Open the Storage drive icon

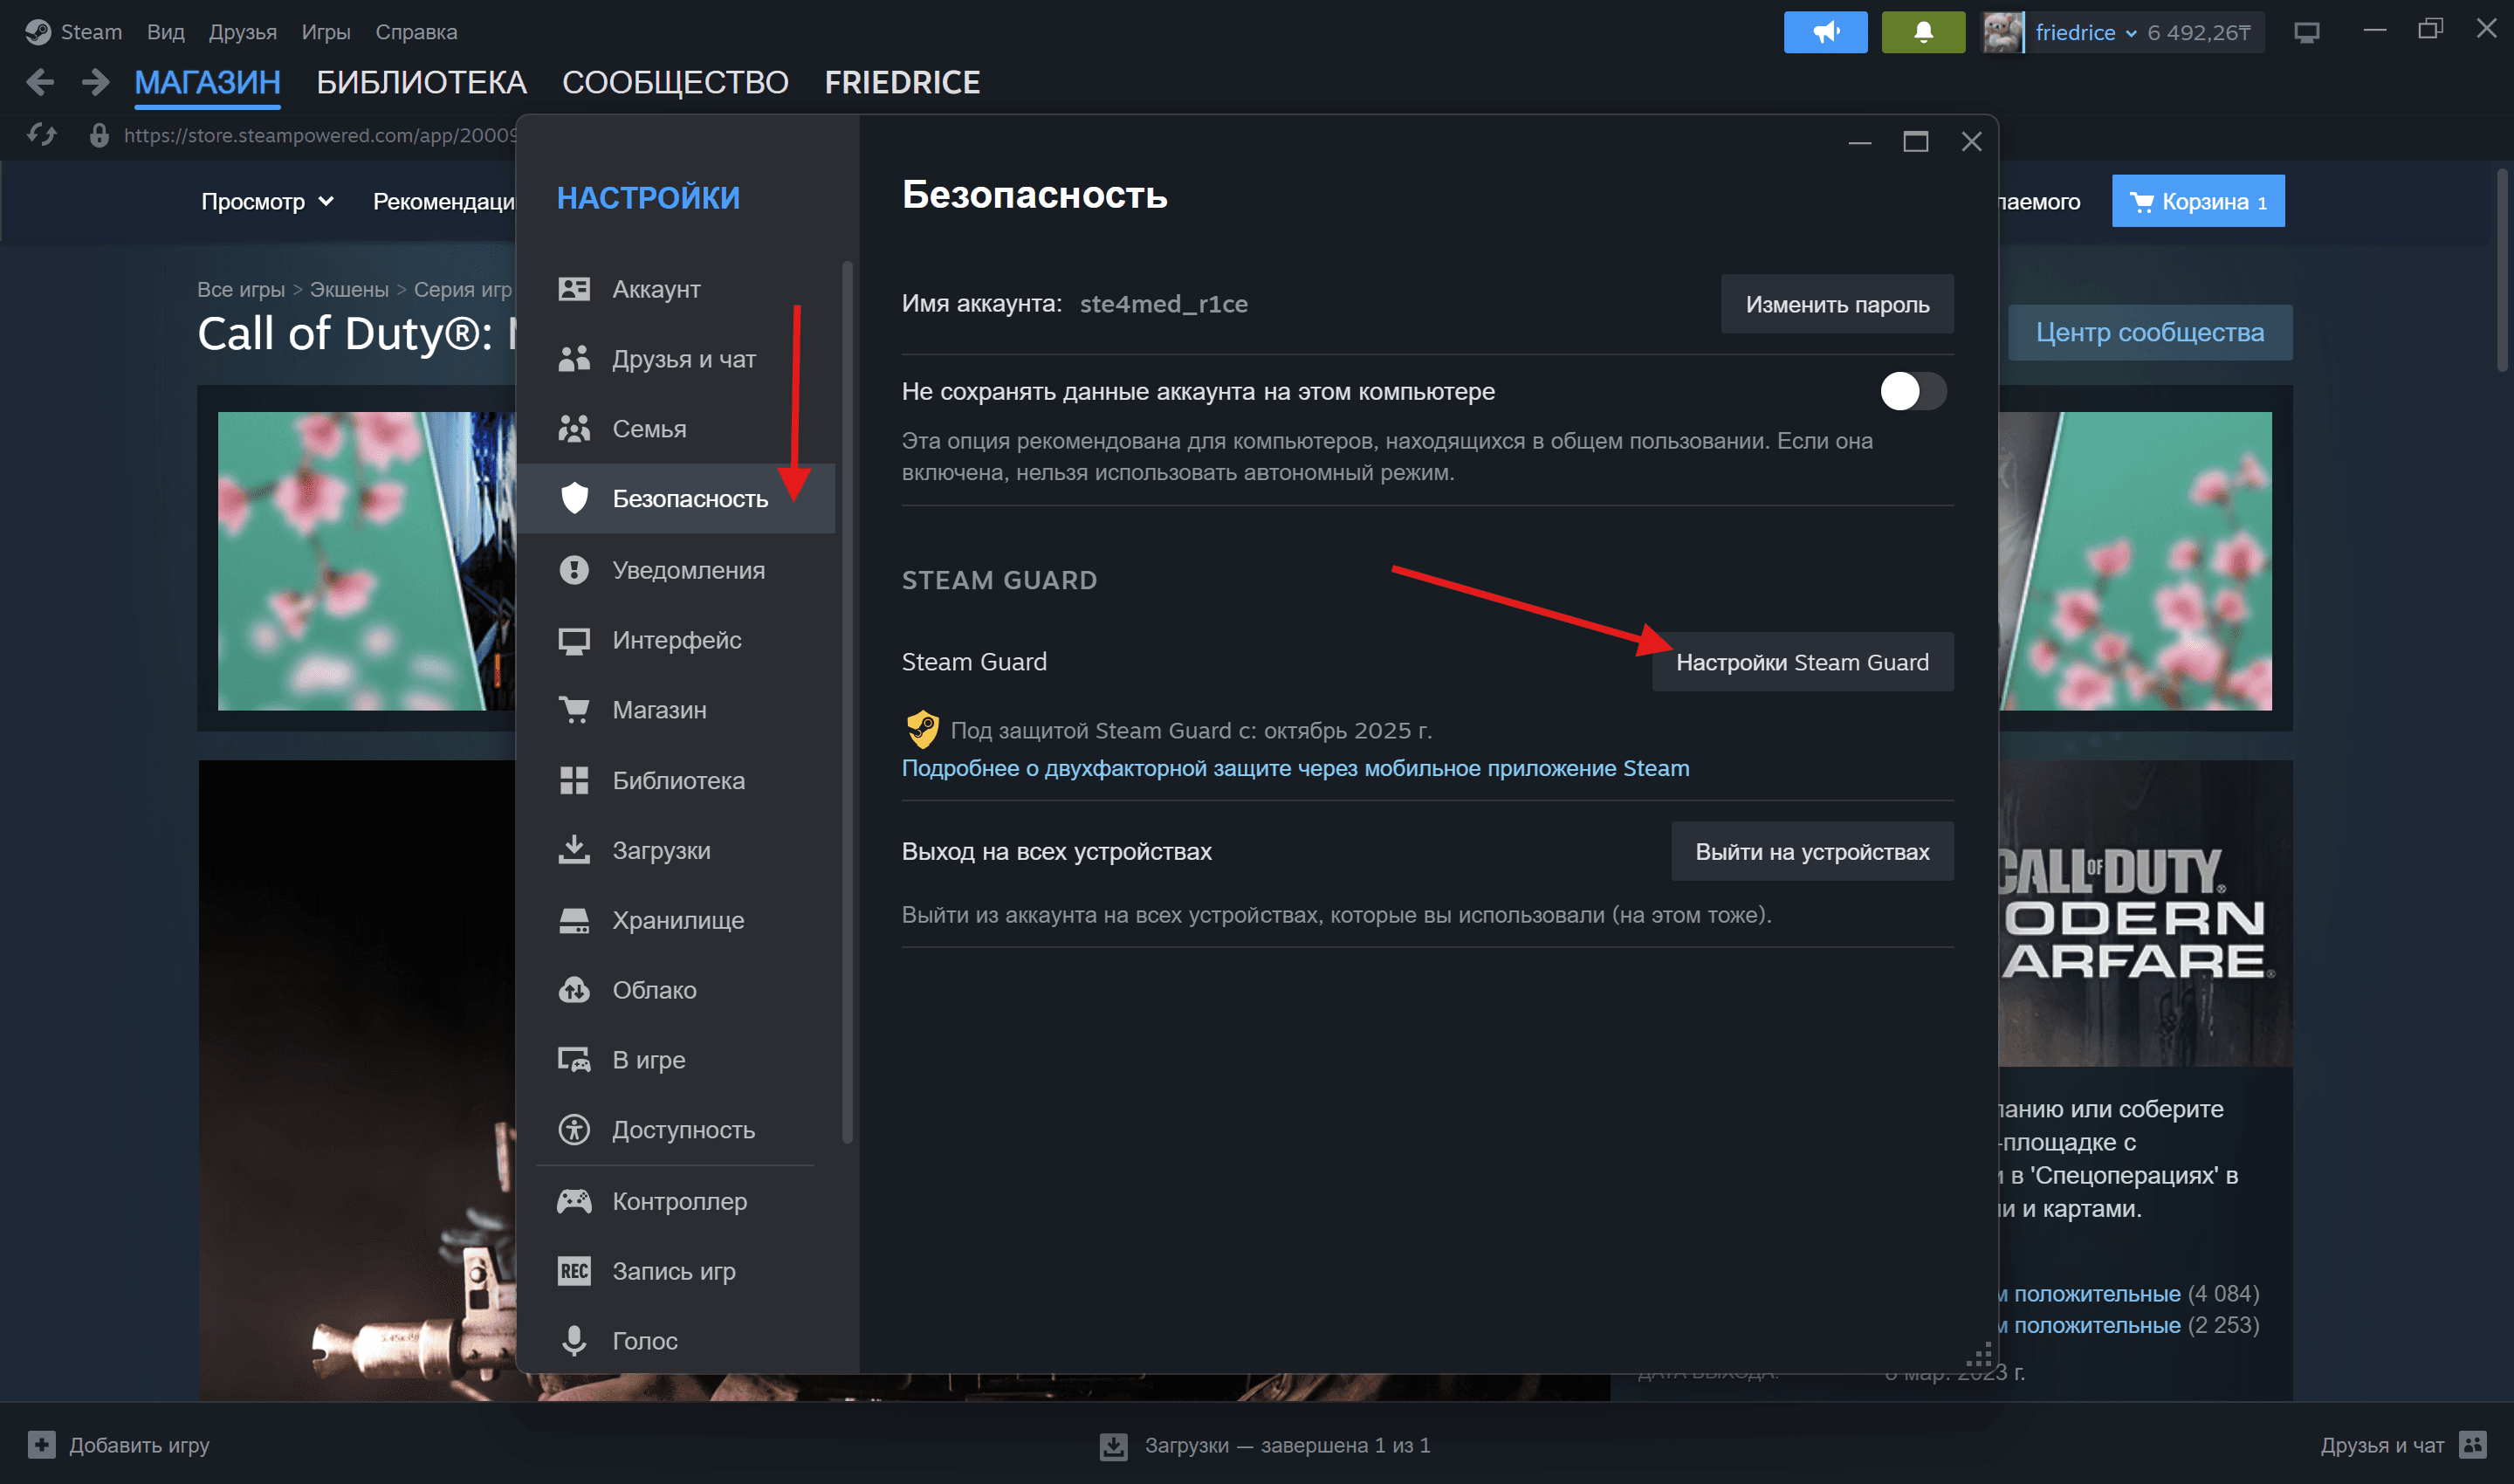574,920
